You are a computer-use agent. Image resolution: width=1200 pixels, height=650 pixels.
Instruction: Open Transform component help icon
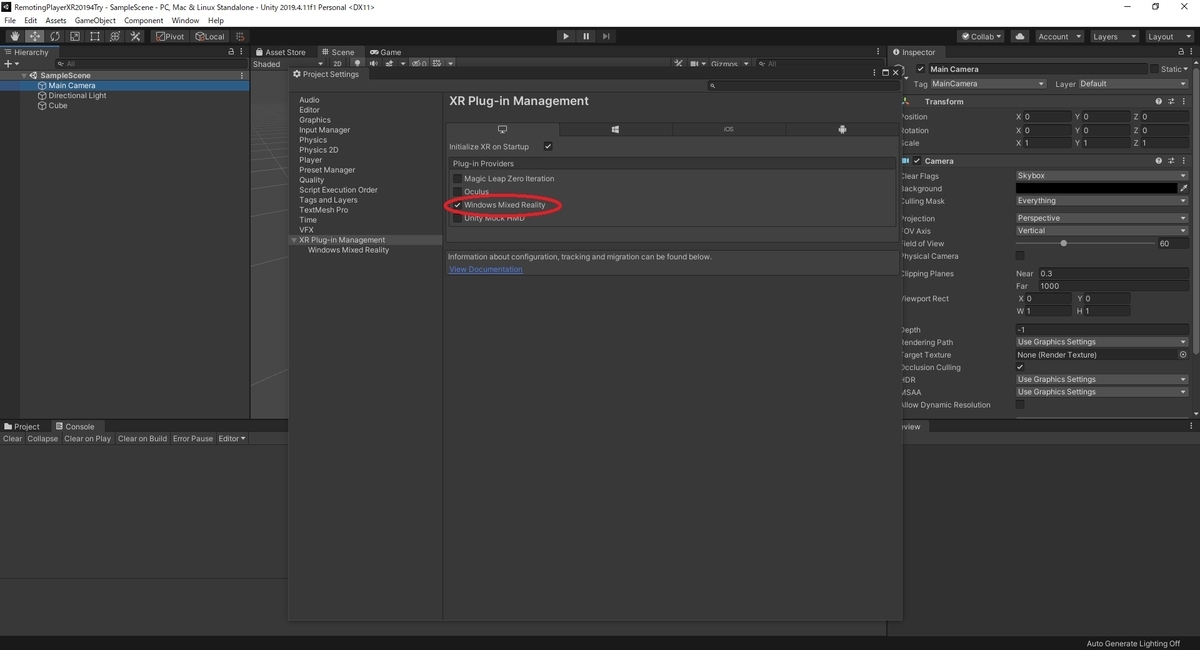1159,101
